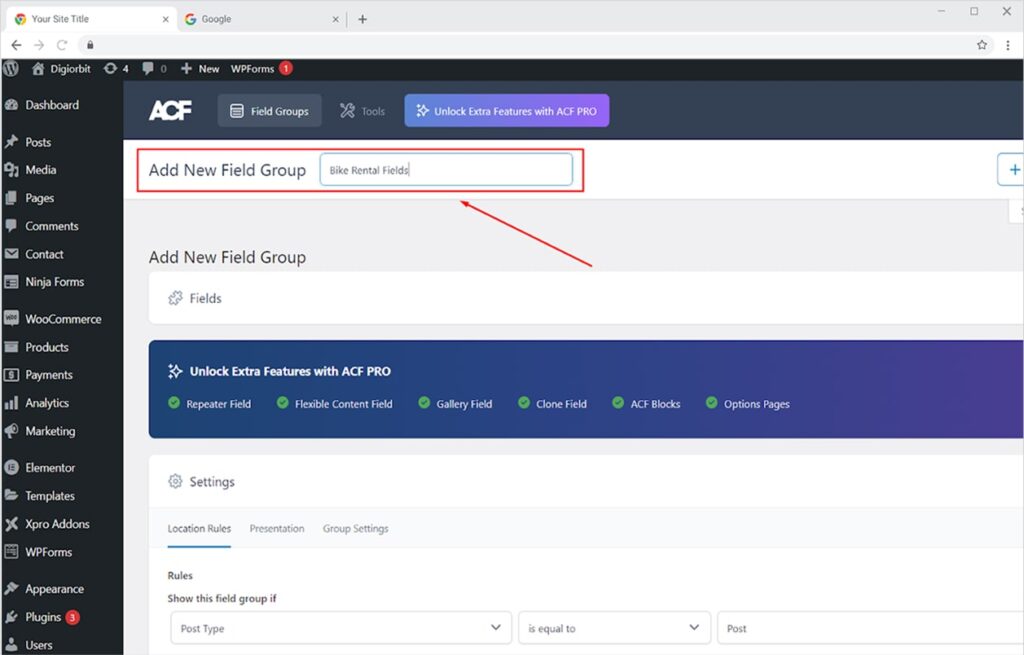
Task: Open the Field Groups tab
Action: (x=269, y=111)
